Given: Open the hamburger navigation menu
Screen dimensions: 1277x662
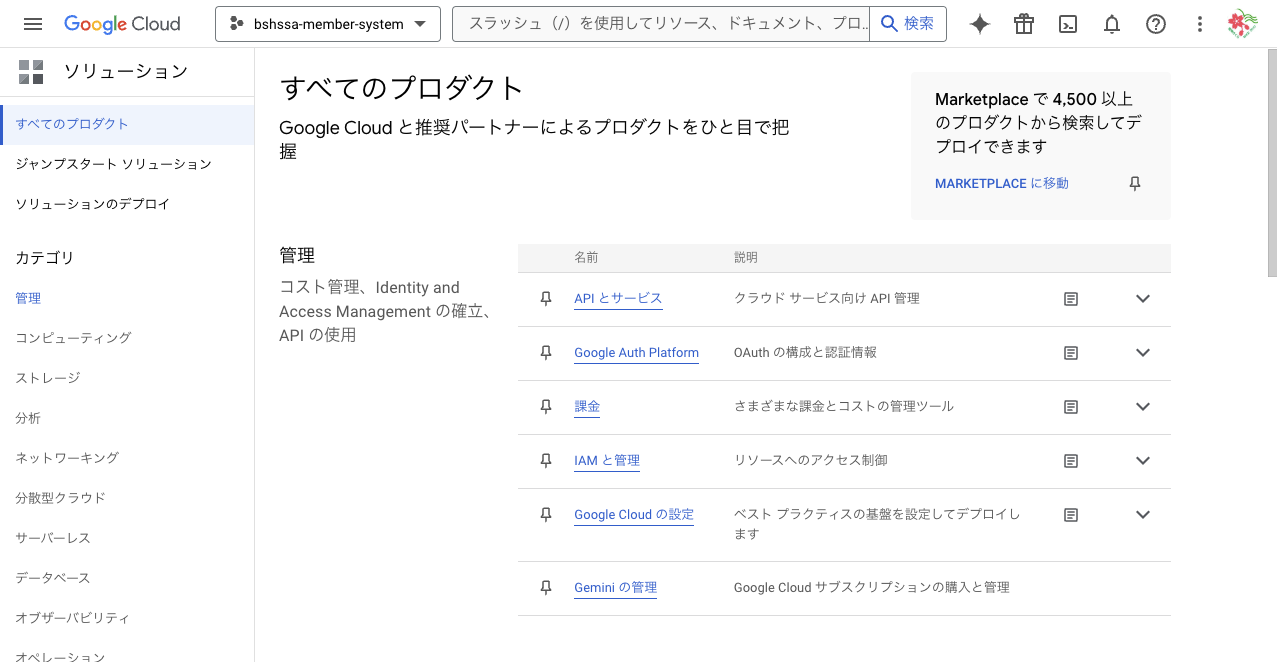Looking at the screenshot, I should [33, 24].
